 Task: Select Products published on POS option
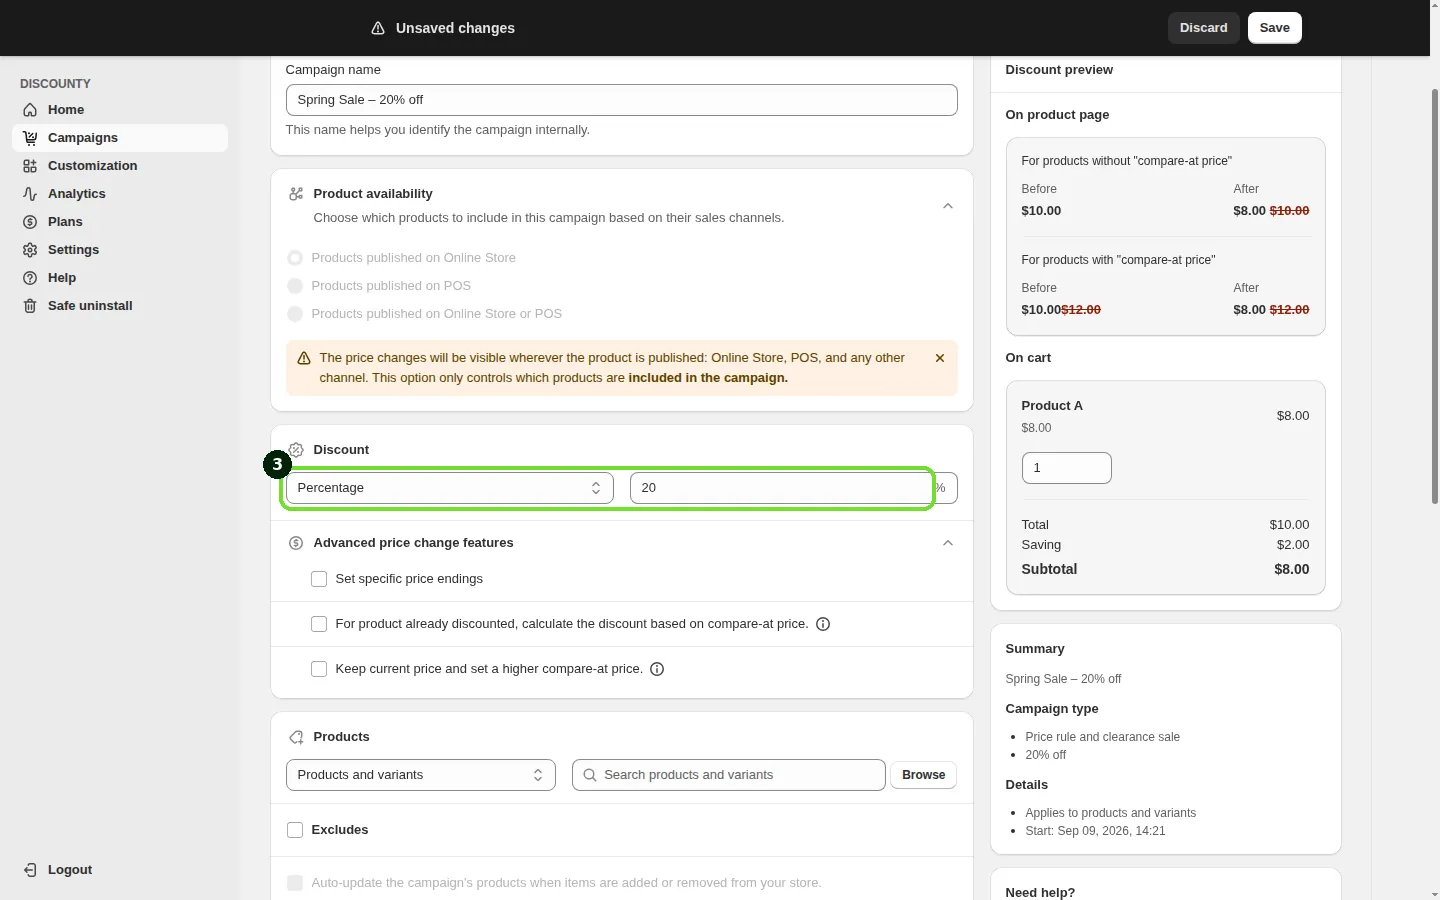coord(295,286)
